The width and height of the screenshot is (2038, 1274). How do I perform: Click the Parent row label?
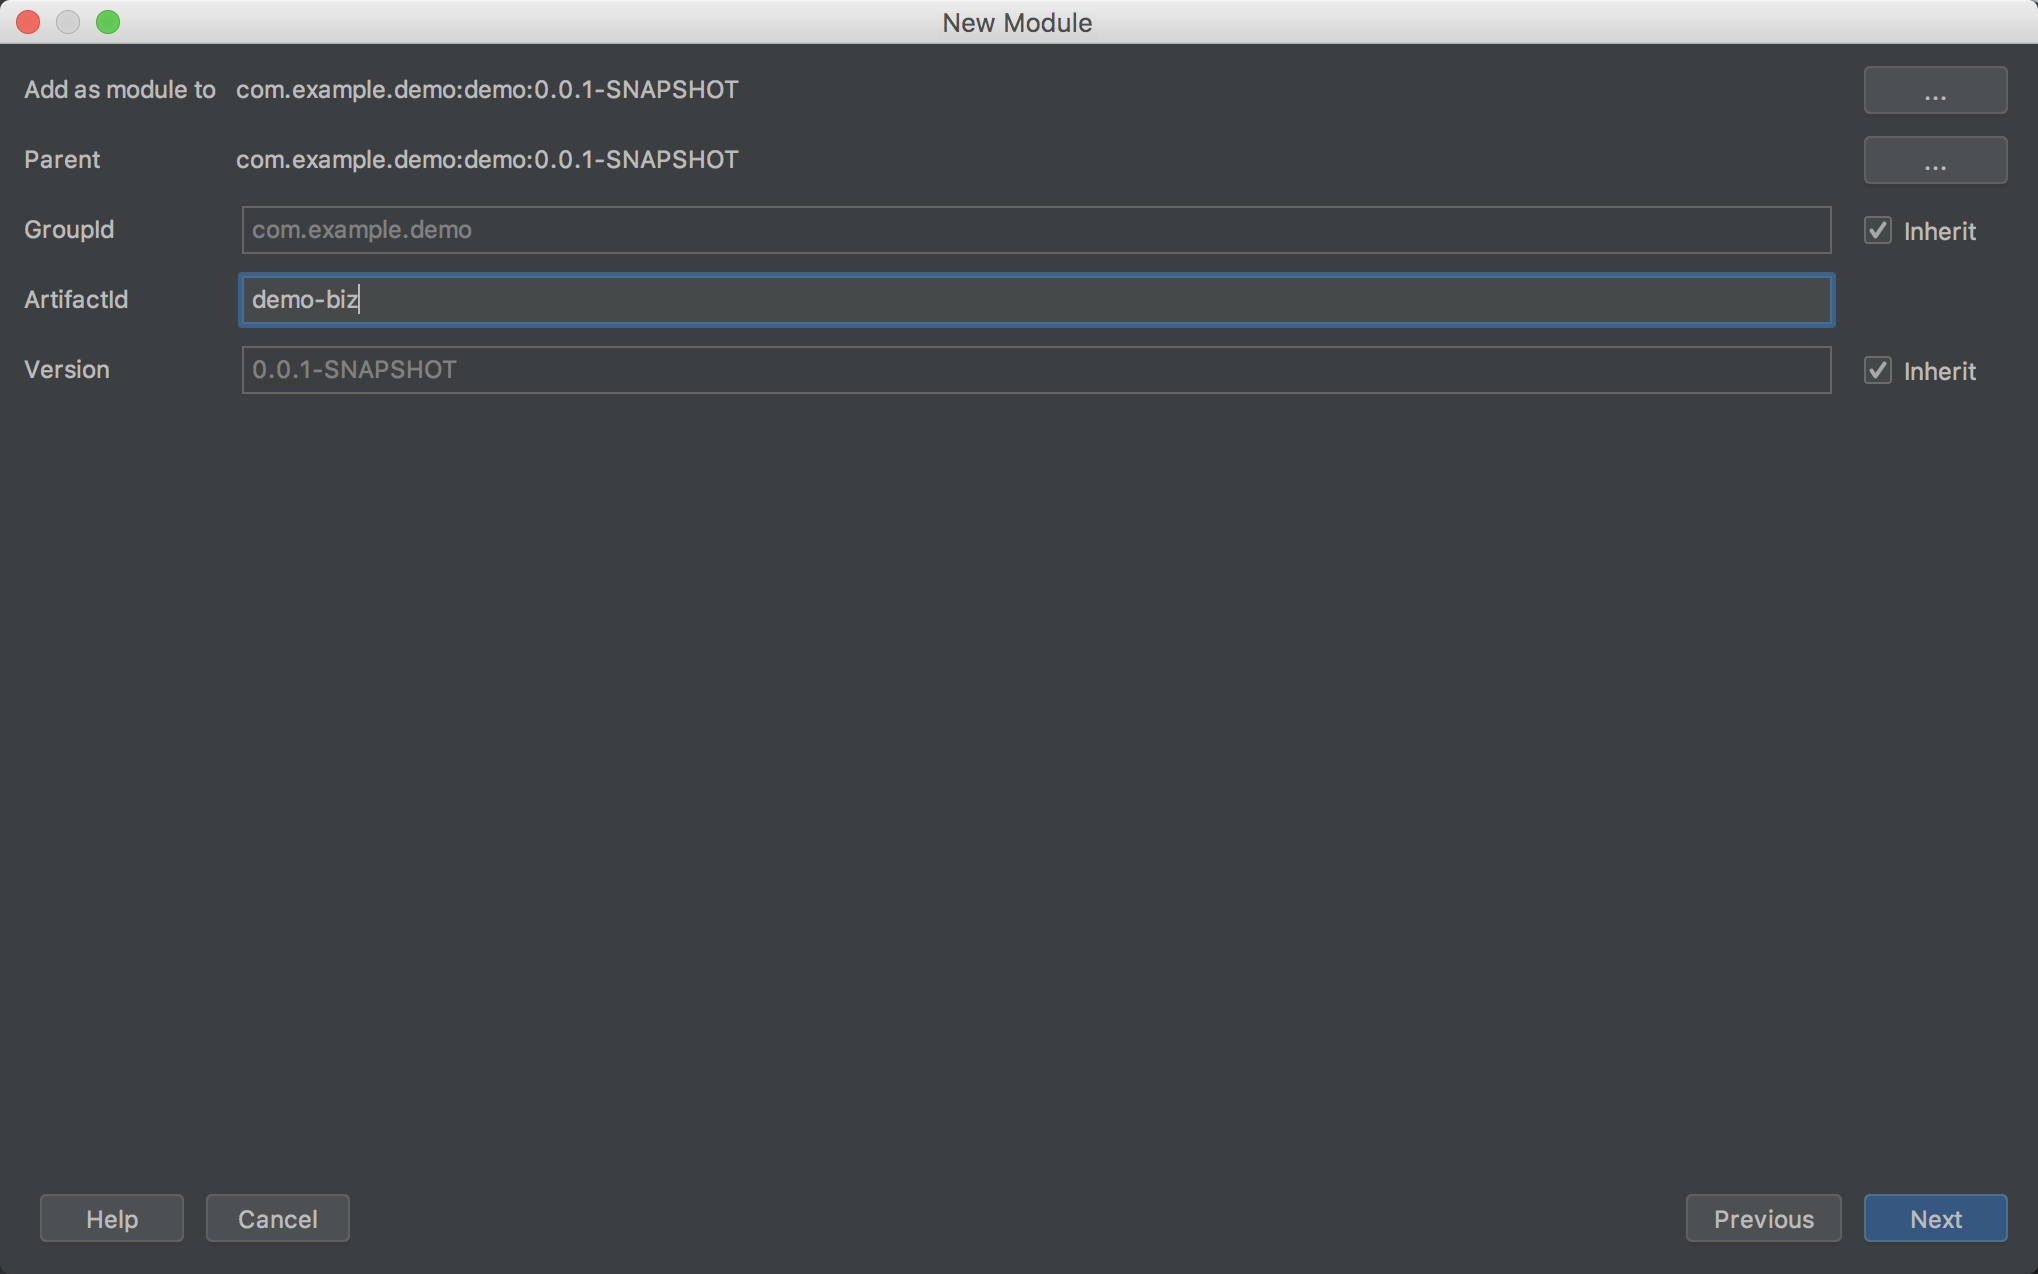point(62,159)
